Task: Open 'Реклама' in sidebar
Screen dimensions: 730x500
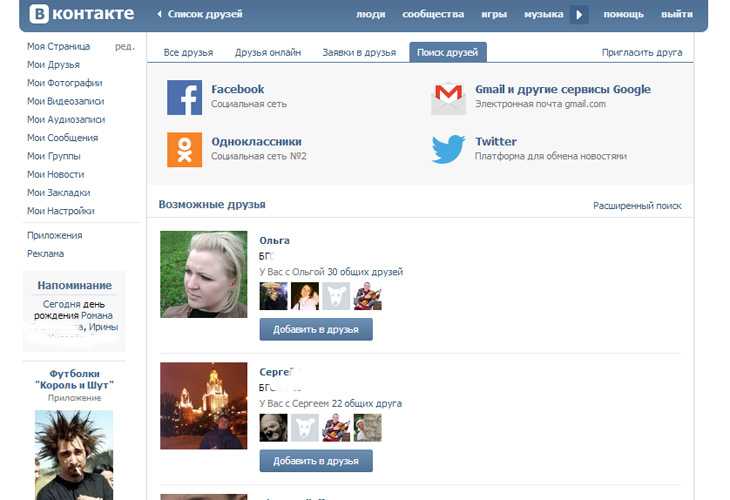Action: click(46, 254)
